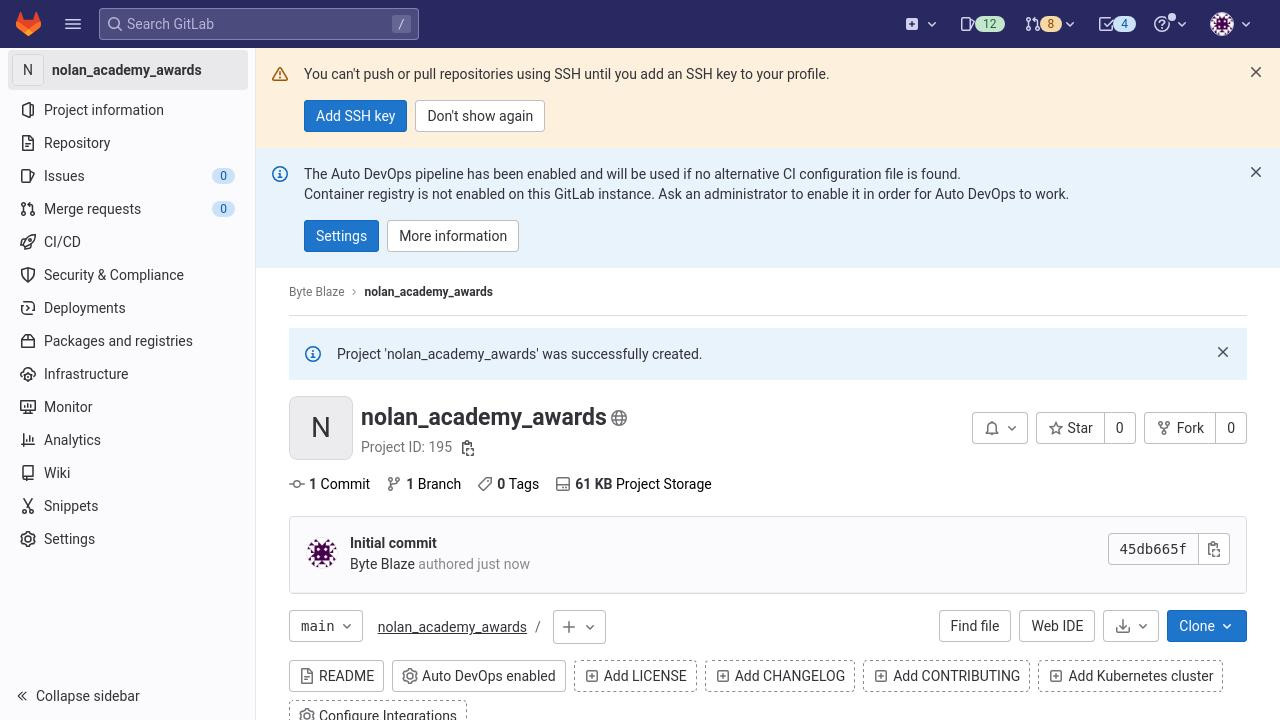Screen dimensions: 1280x720
Task: Click nolan_academy_awards breadcrumb link
Action: click(x=428, y=292)
